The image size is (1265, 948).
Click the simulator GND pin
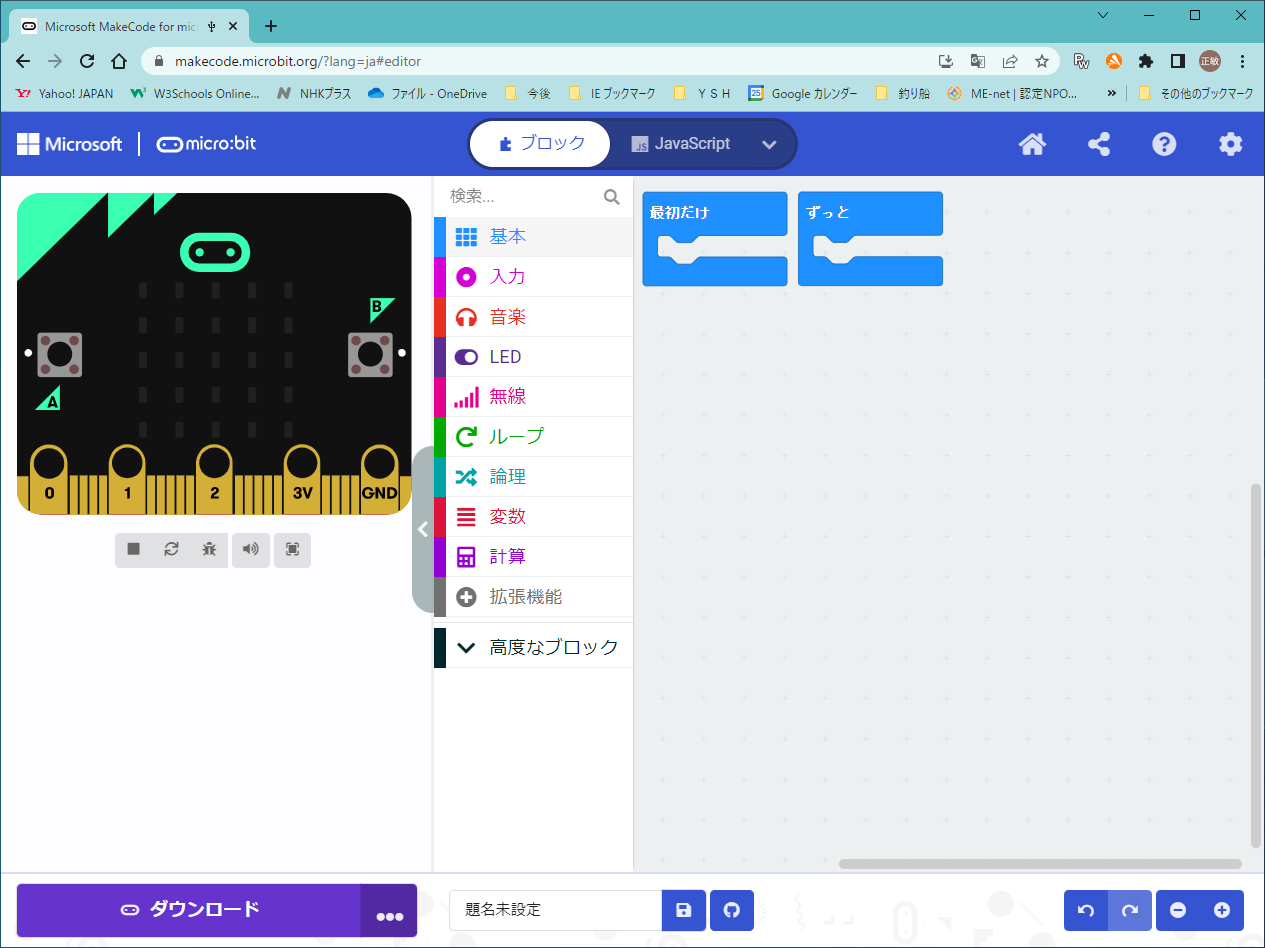[380, 478]
